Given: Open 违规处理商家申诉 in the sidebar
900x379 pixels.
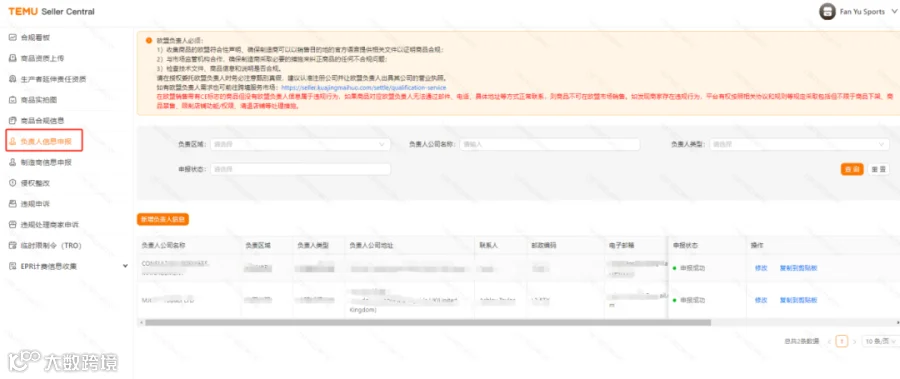Looking at the screenshot, I should pos(50,225).
